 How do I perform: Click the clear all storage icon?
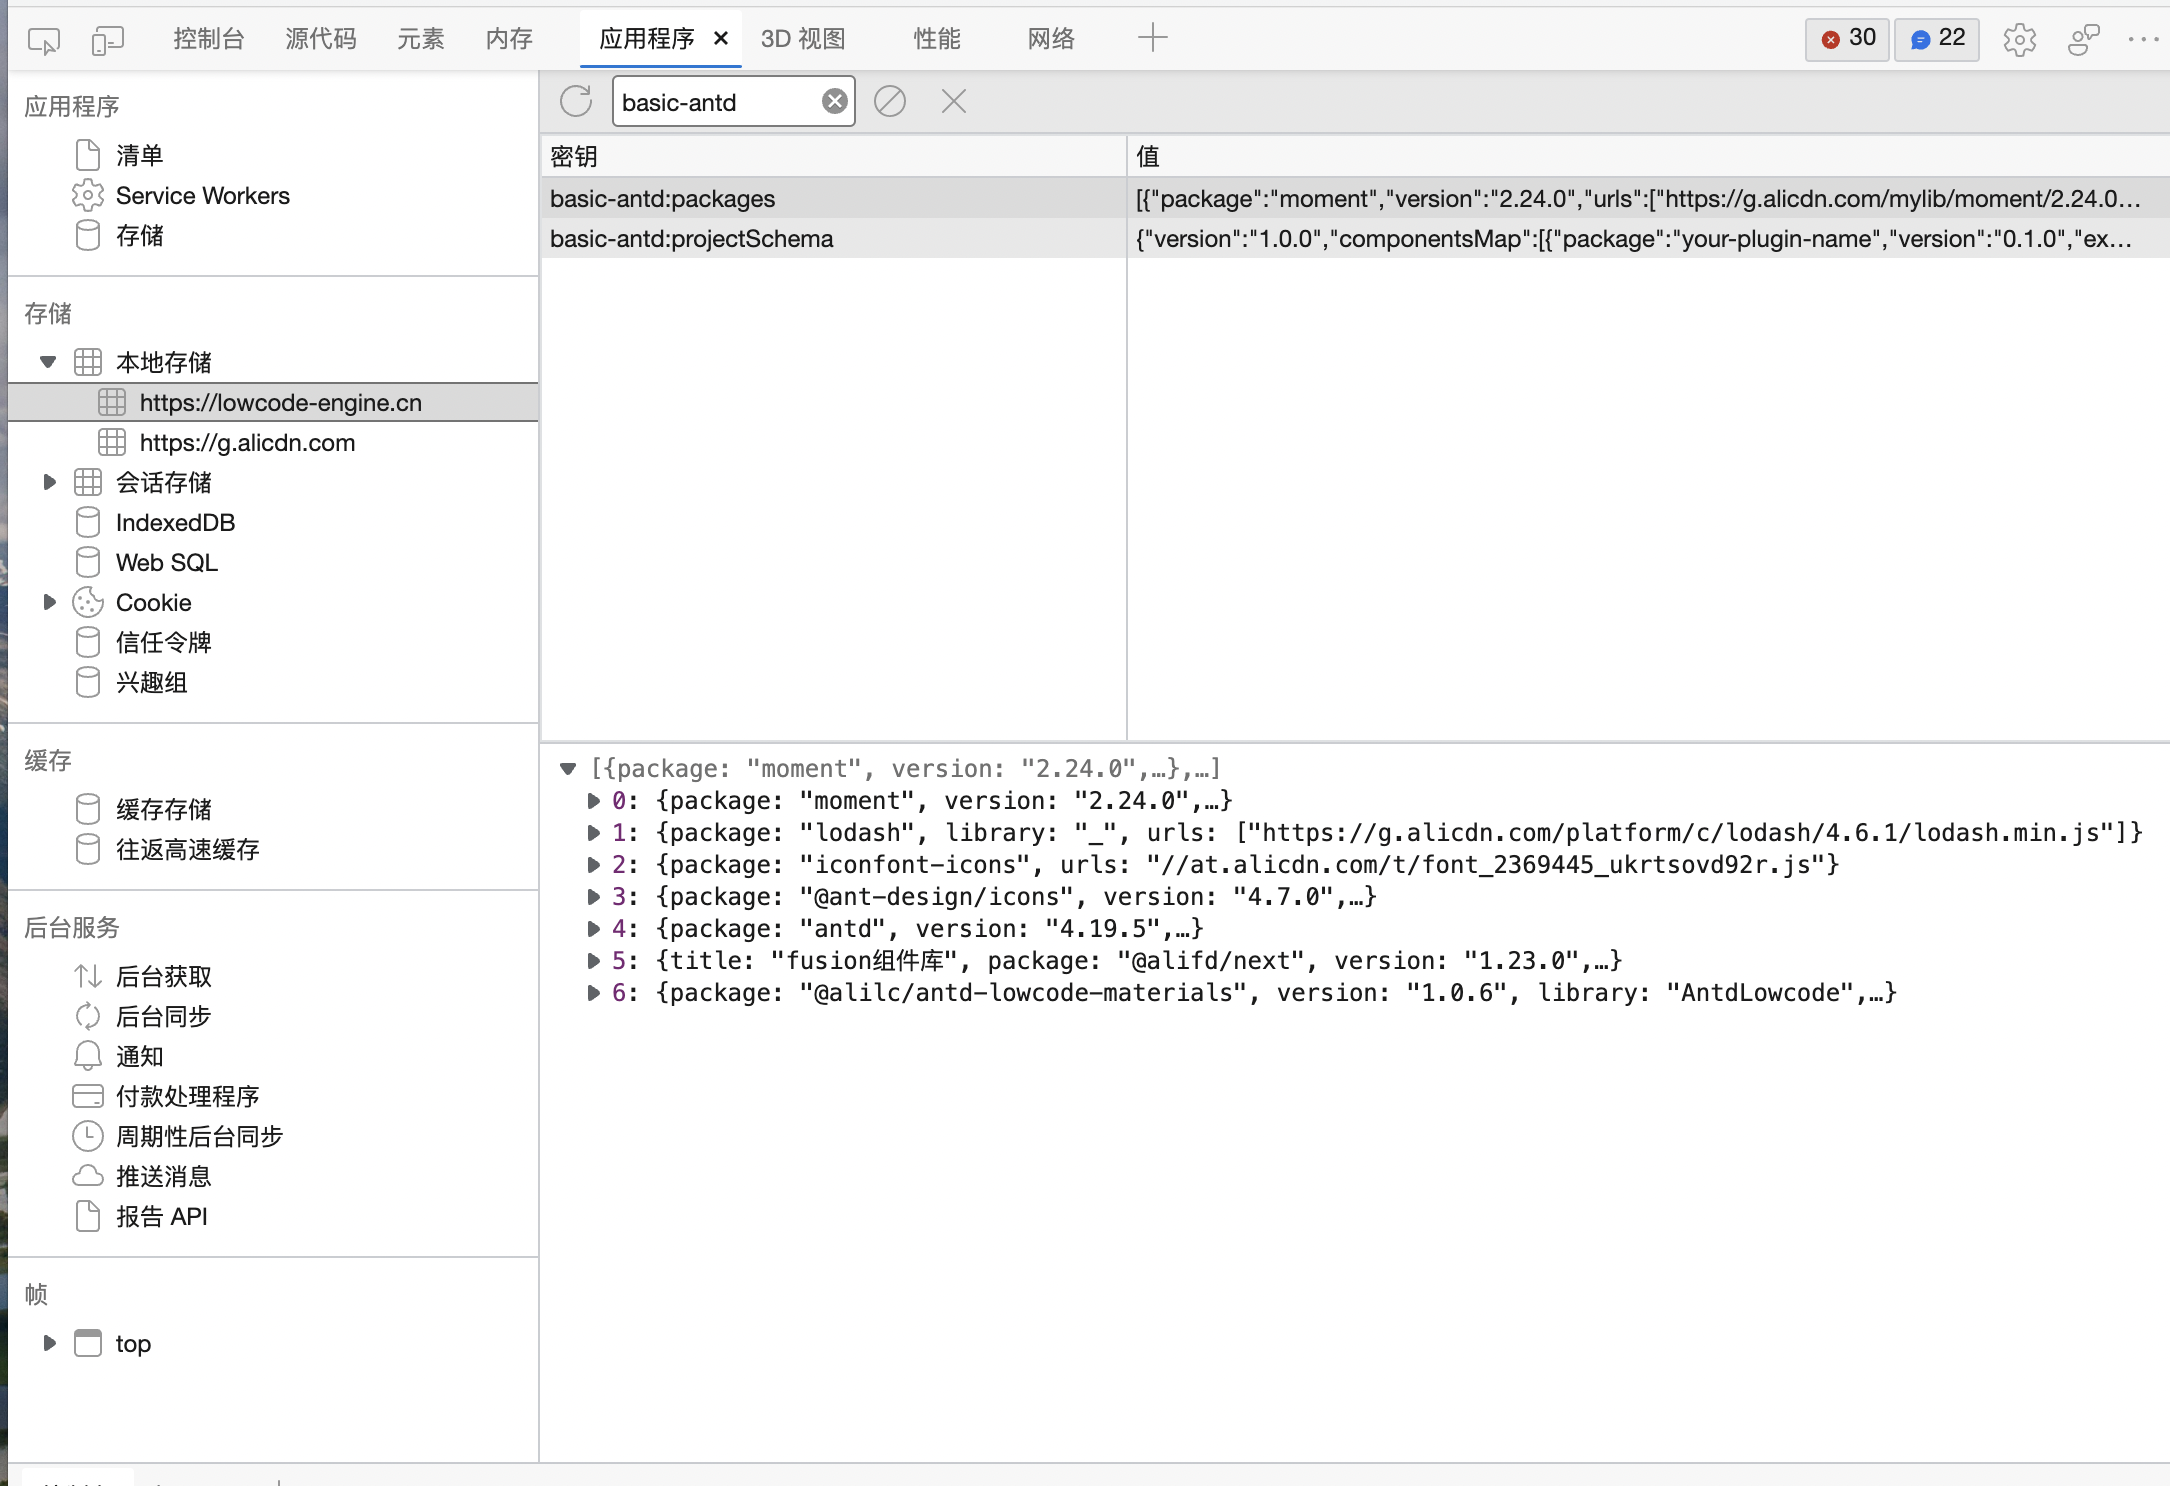tap(889, 101)
